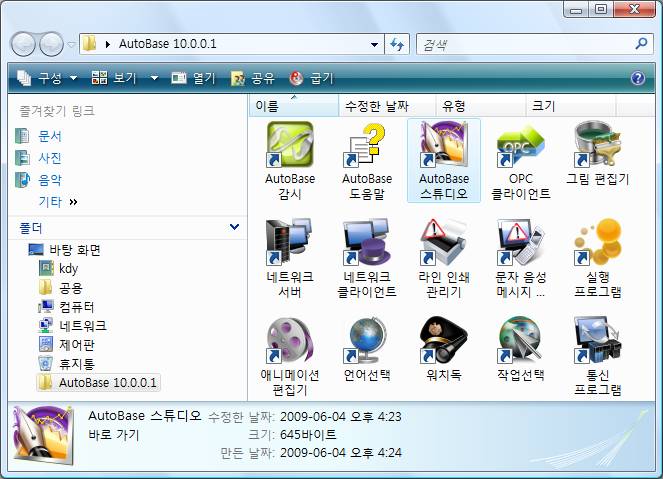Click the forward navigation button

pyautogui.click(x=51, y=44)
